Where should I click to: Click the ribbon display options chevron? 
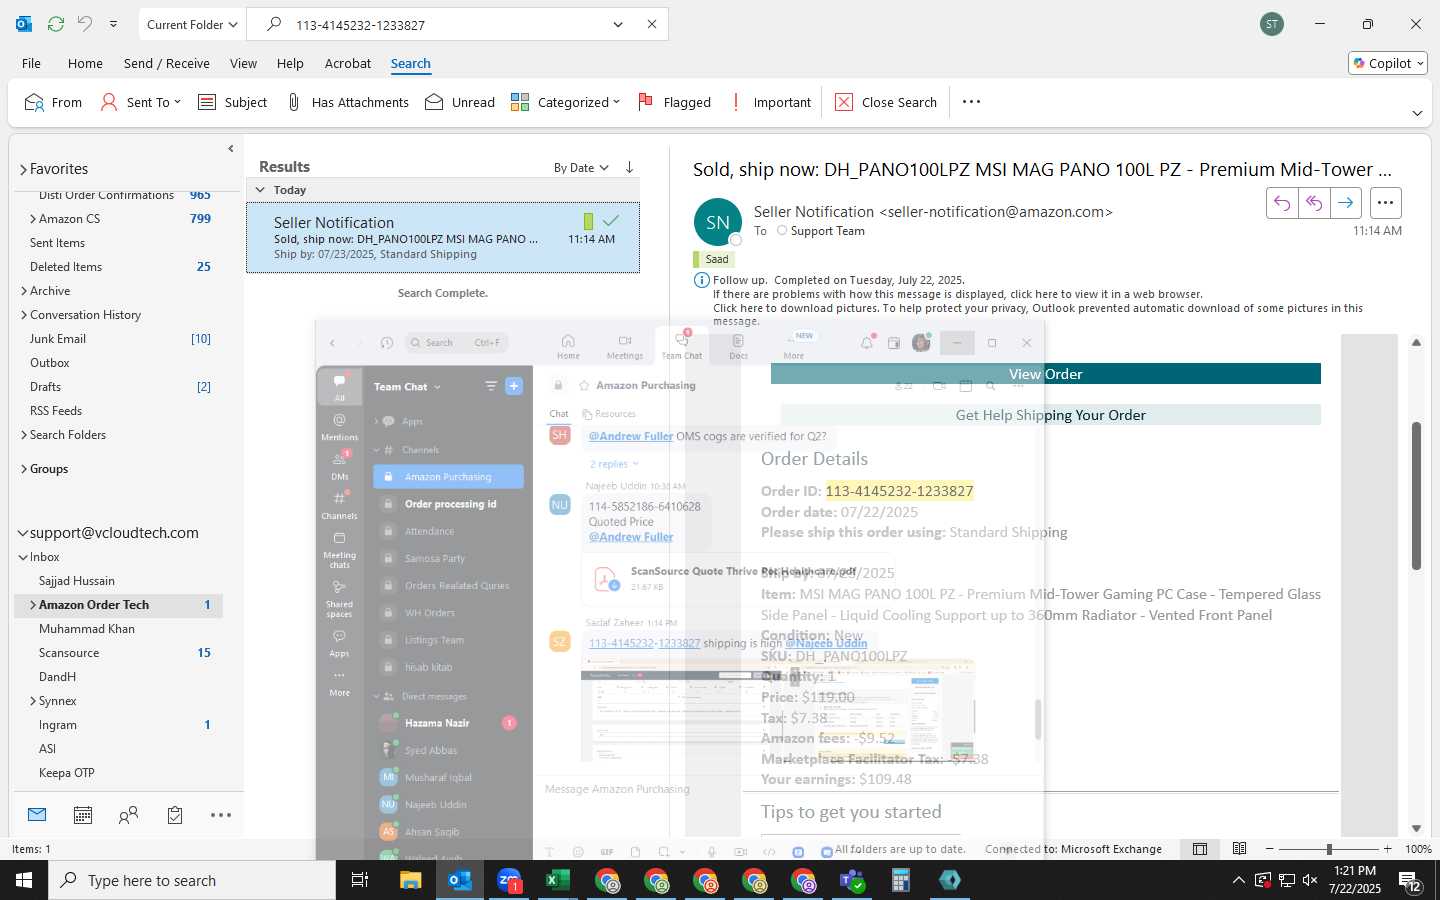(x=1417, y=113)
